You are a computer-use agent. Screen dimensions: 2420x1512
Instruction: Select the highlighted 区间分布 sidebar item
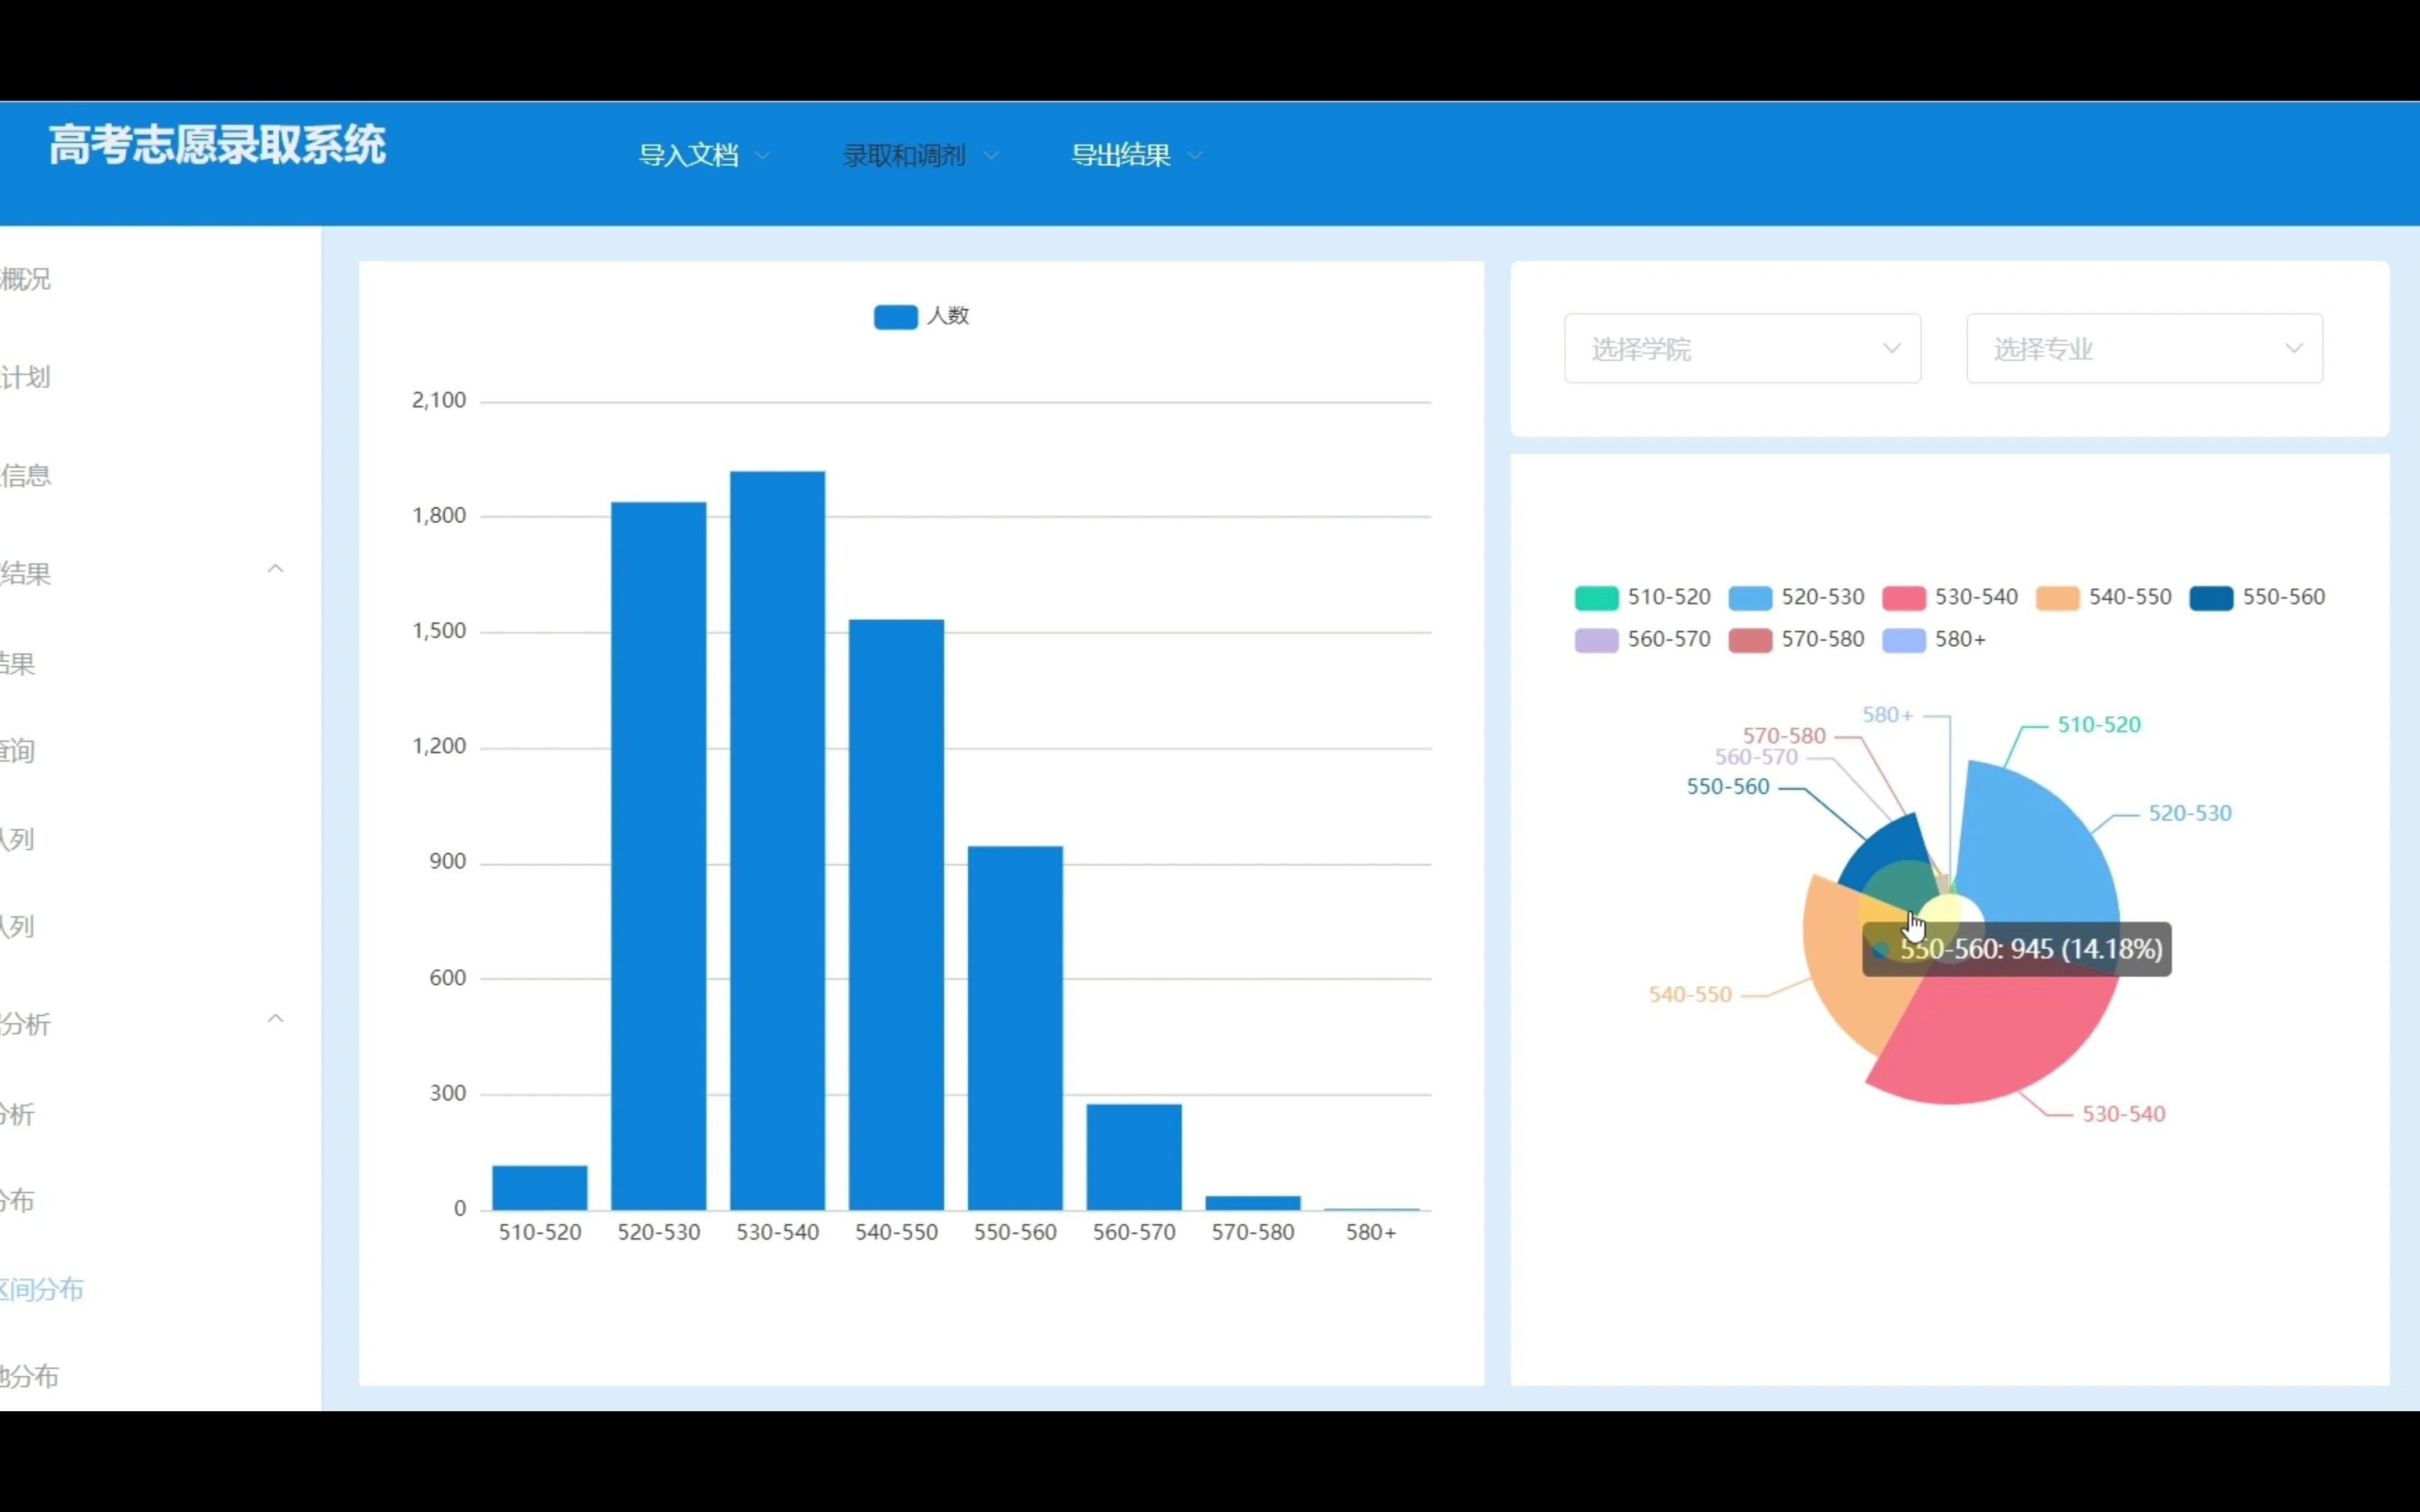click(x=42, y=1289)
